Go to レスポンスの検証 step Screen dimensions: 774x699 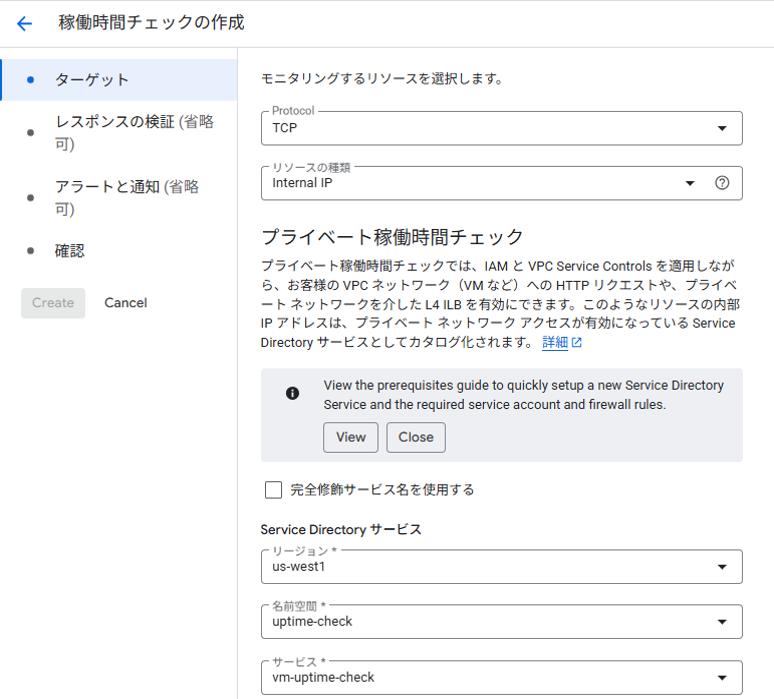click(119, 133)
